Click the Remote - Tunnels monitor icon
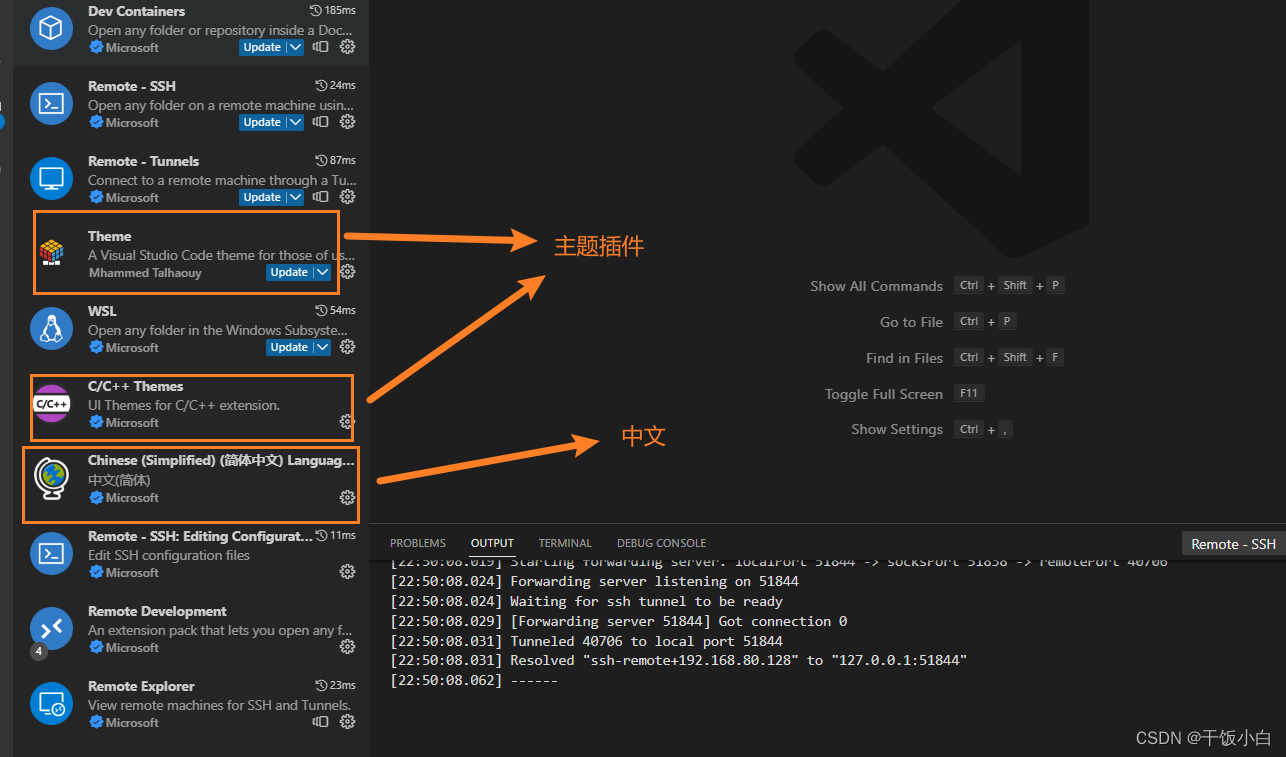The width and height of the screenshot is (1286, 757). (x=51, y=178)
